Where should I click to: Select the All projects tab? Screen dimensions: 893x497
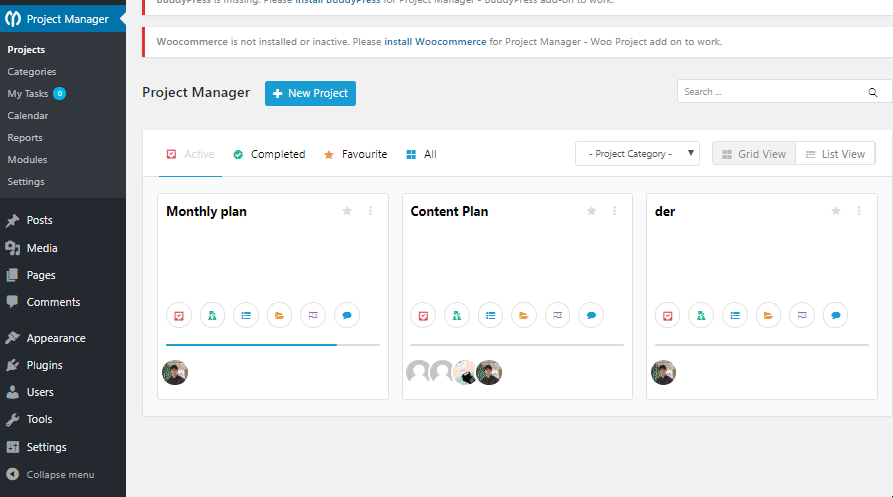(421, 154)
